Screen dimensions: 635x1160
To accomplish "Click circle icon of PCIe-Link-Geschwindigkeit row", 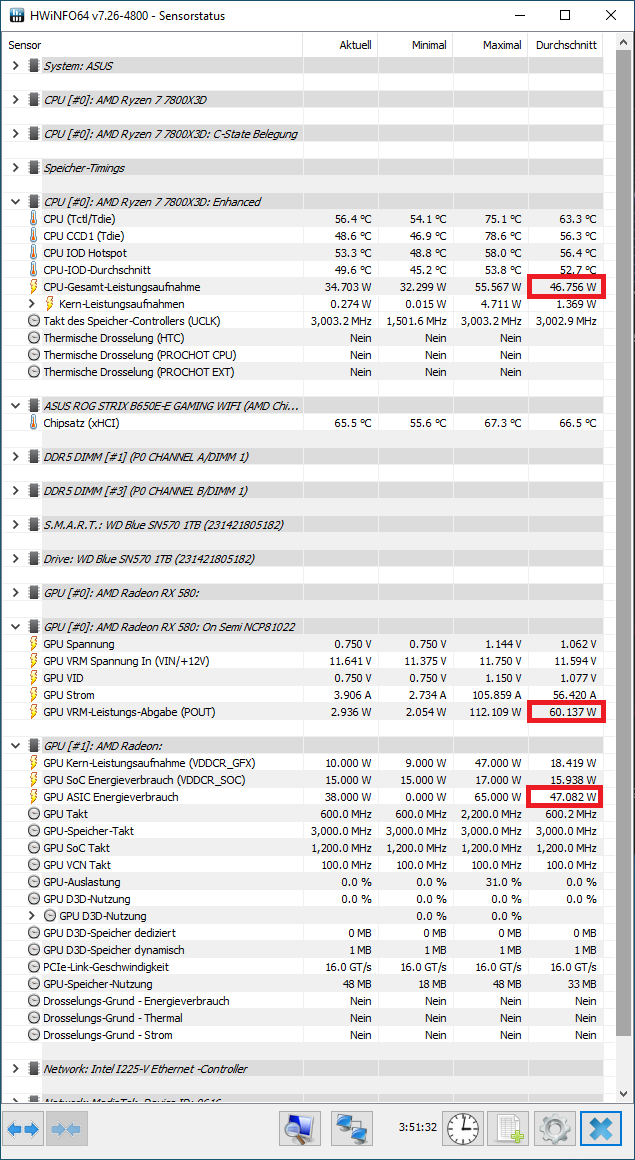I will 33,967.
